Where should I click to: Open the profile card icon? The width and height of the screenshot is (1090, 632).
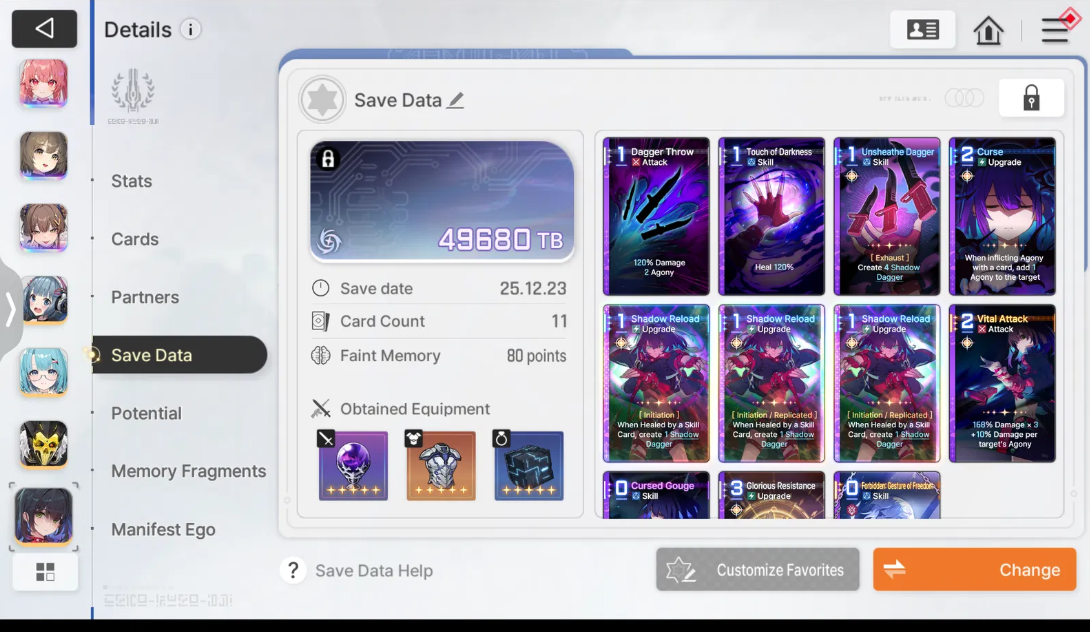click(x=922, y=29)
